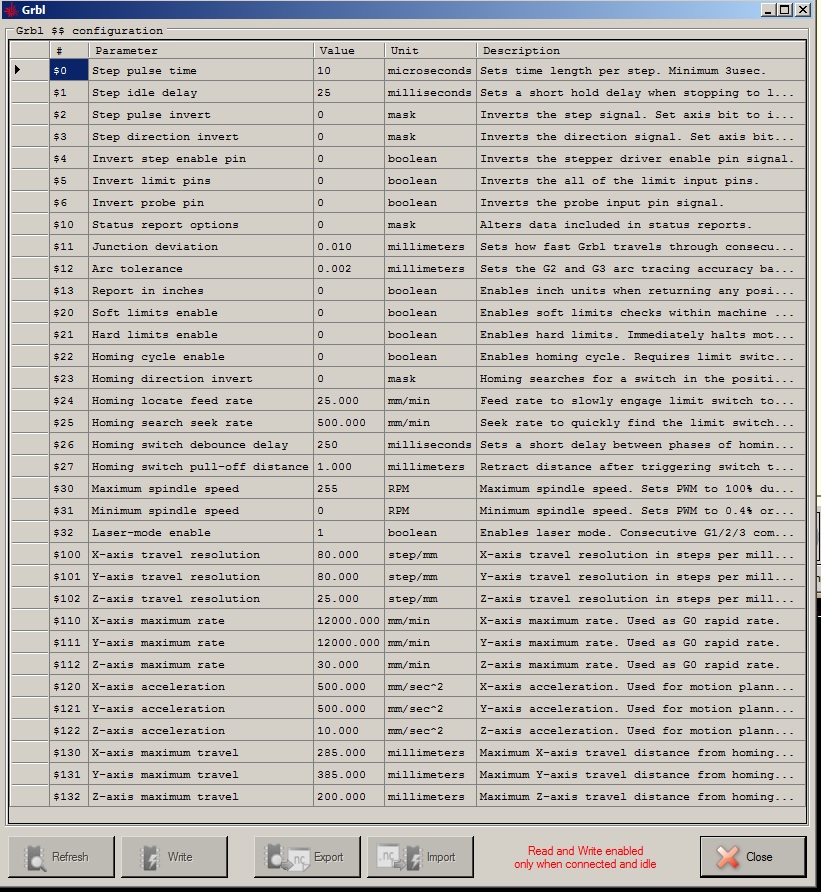The width and height of the screenshot is (821, 892).
Task: Click the Z-axis acceleration value 10.000
Action: pos(349,730)
